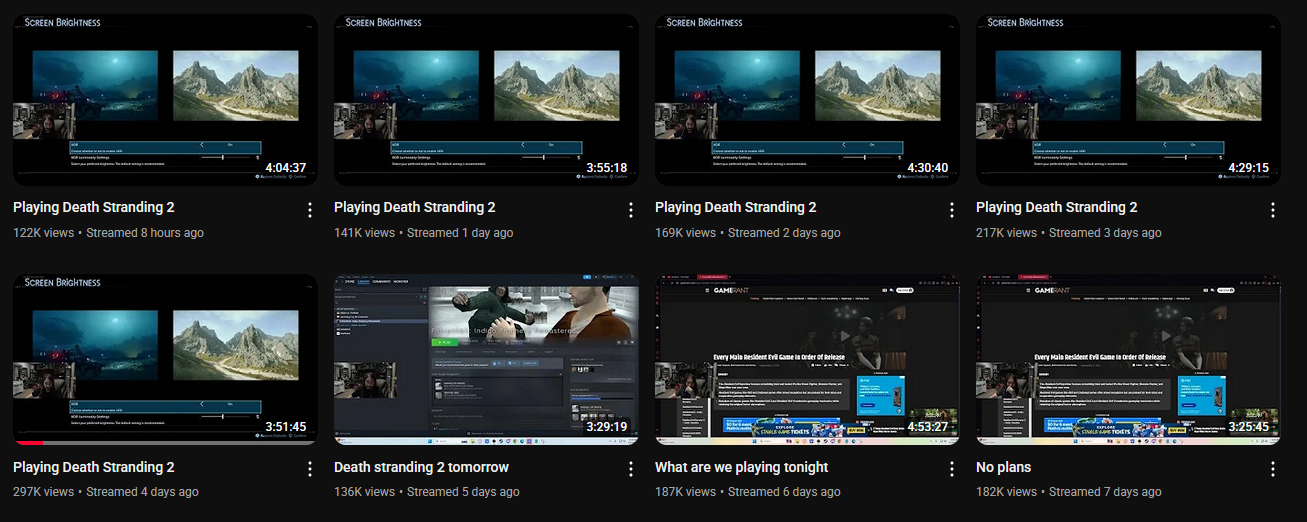Click '136K views • Streamed 5 days ago' text
Screen dimensions: 1307x522
click(x=427, y=492)
